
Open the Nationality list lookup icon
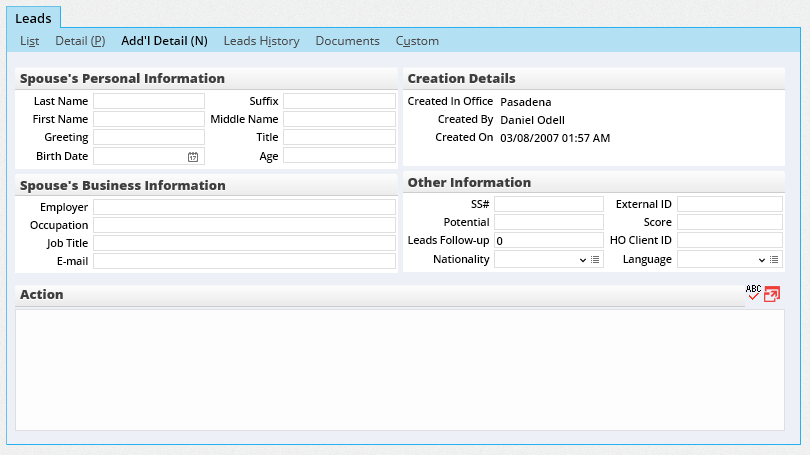coord(596,260)
